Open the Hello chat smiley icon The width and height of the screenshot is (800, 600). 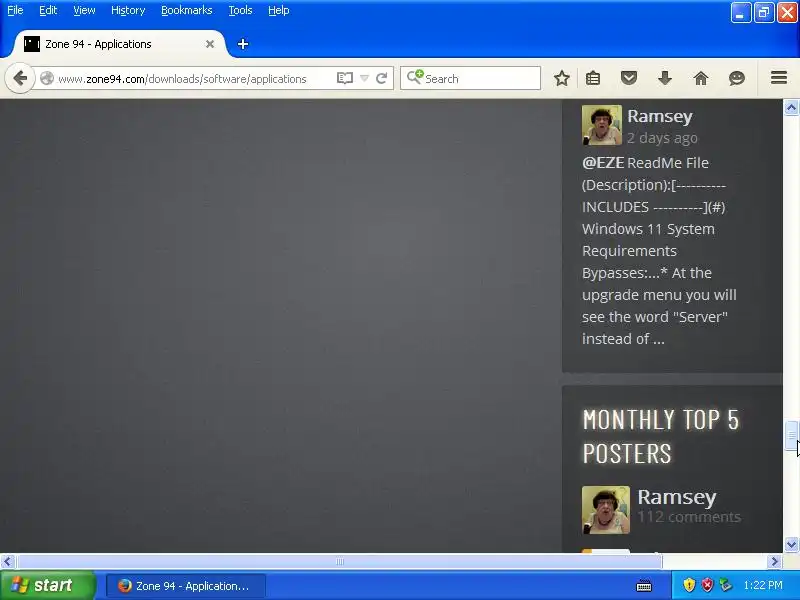(x=737, y=79)
